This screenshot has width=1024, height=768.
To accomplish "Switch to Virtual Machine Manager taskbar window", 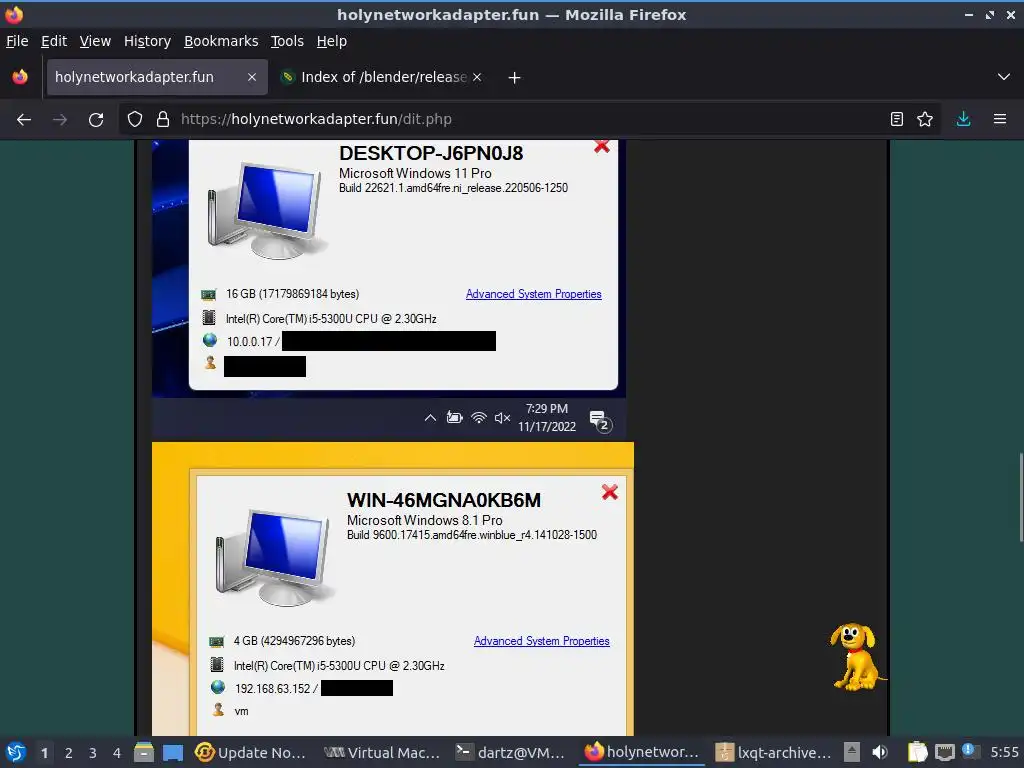I will coord(382,752).
